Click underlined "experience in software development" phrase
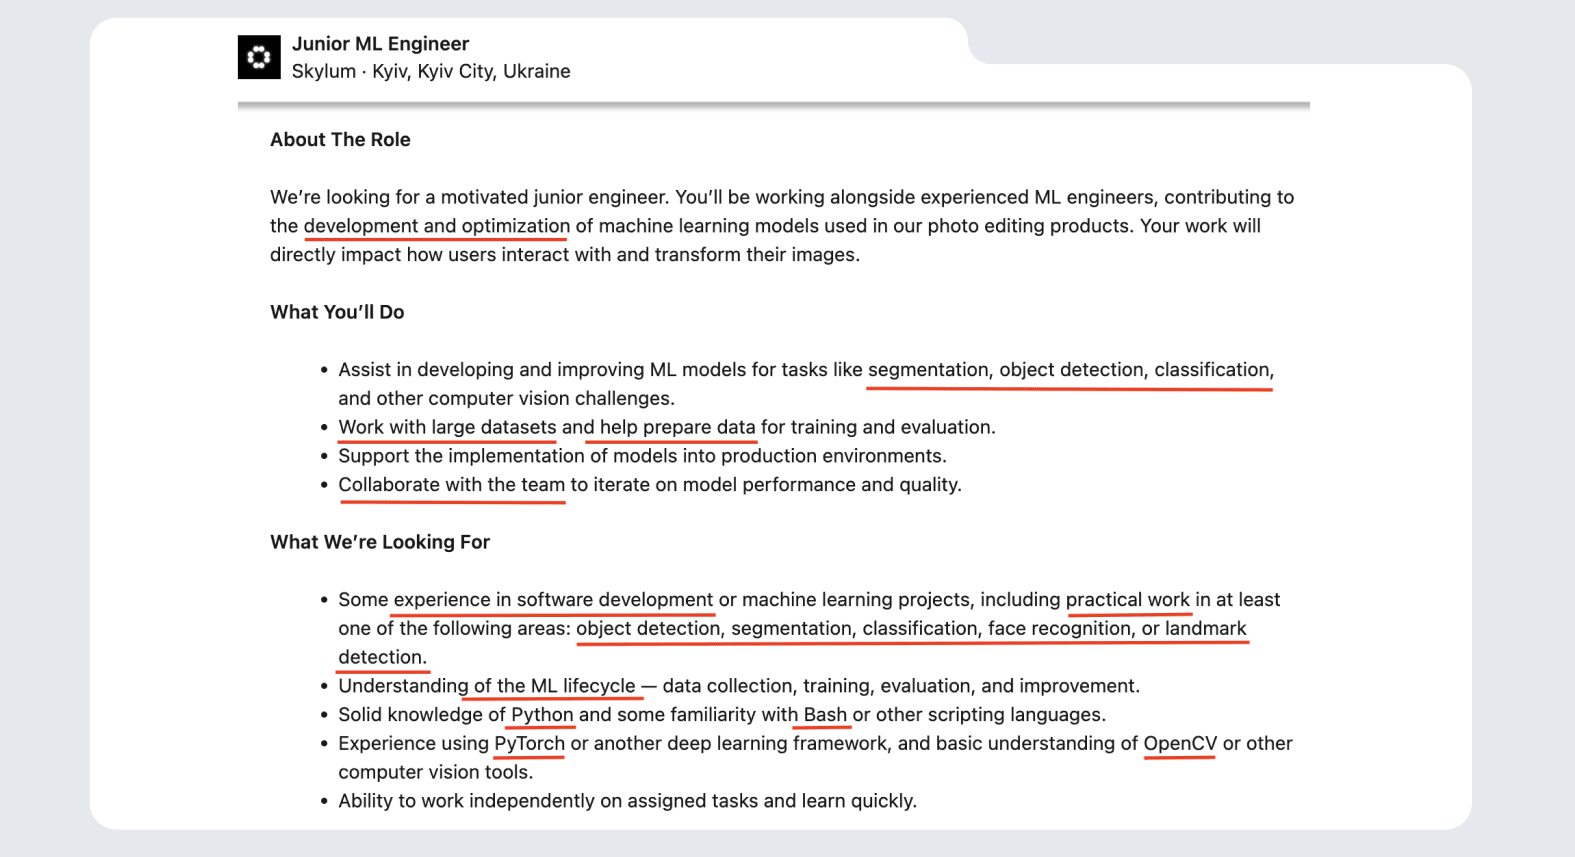This screenshot has width=1575, height=857. click(x=553, y=600)
